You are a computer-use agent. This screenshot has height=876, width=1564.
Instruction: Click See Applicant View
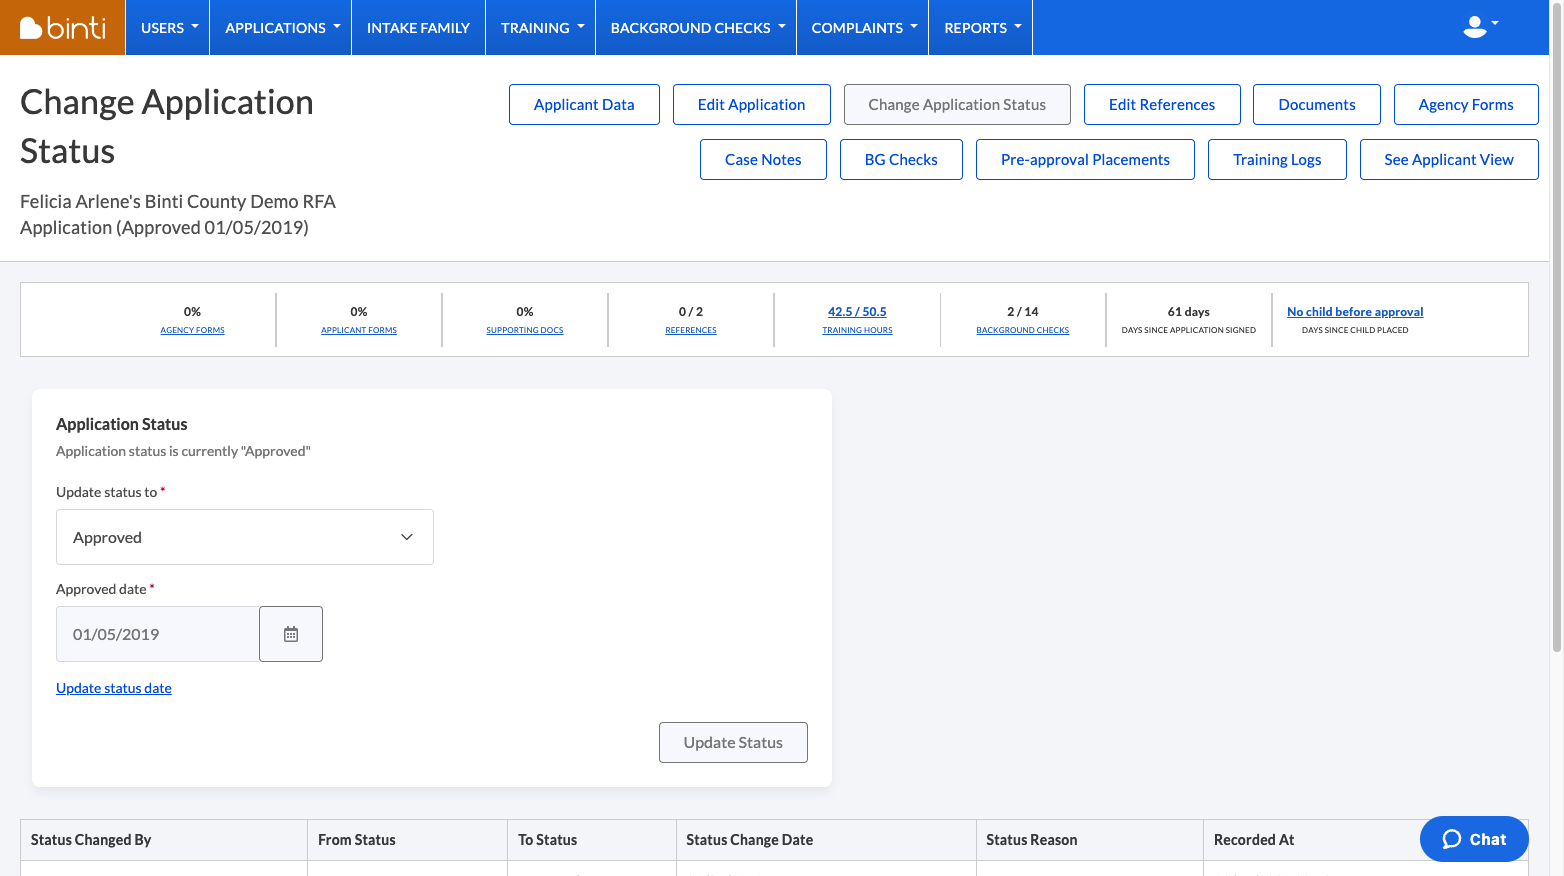(1449, 160)
